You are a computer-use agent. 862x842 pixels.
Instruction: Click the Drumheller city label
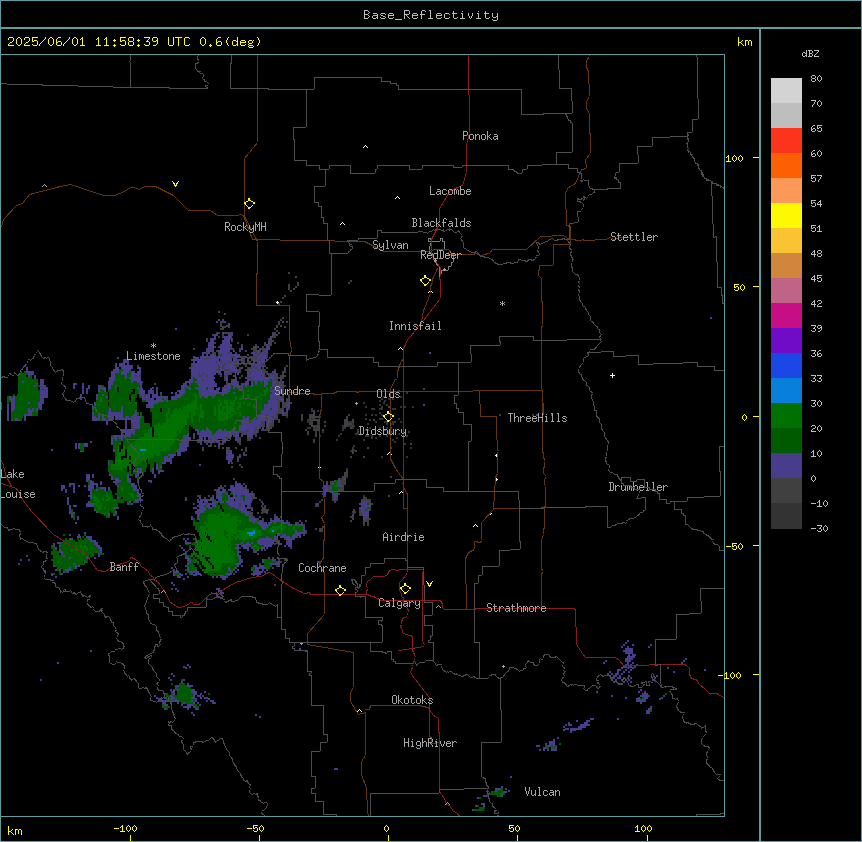coord(638,487)
